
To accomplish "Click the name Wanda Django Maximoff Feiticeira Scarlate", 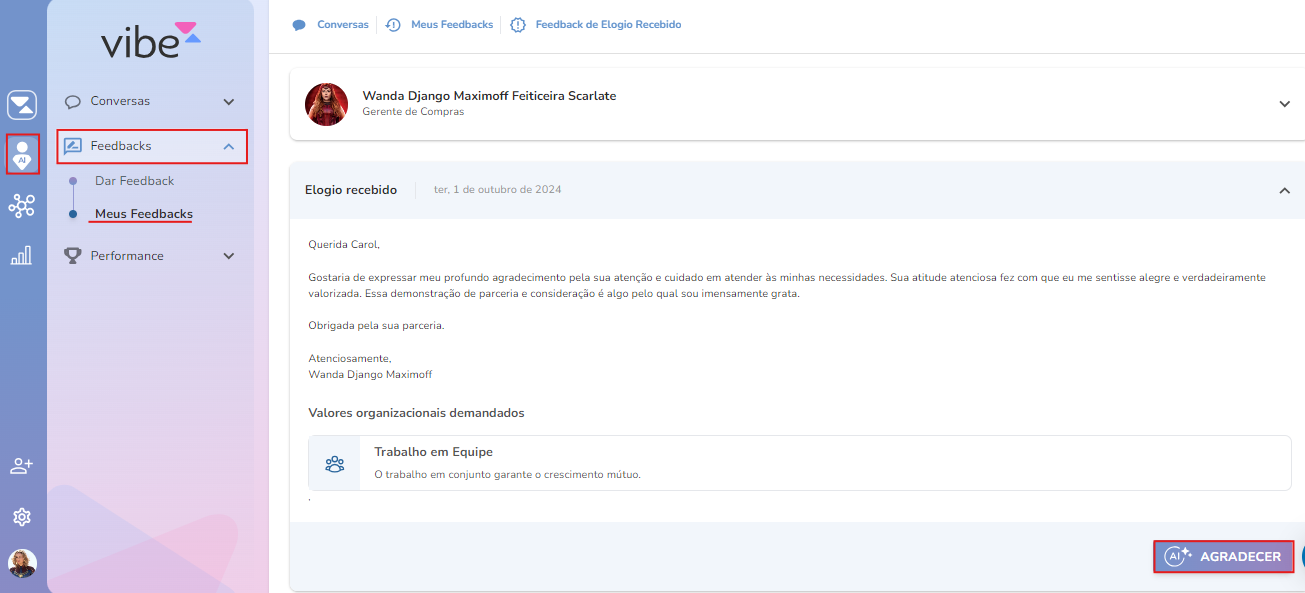I will click(489, 96).
